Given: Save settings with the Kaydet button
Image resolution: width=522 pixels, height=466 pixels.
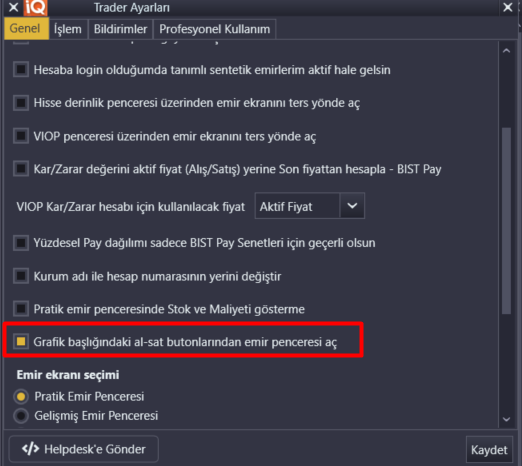Looking at the screenshot, I should click(x=489, y=450).
